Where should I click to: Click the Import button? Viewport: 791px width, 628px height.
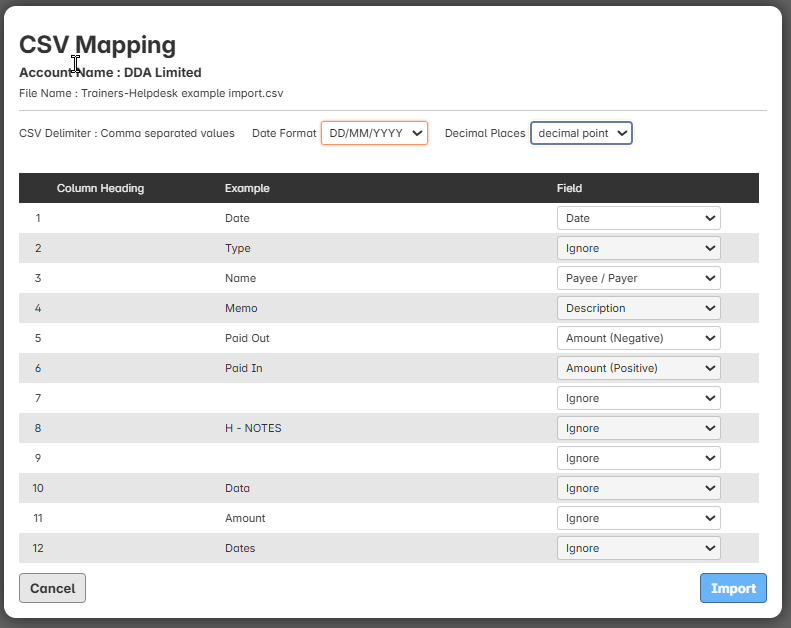click(733, 588)
